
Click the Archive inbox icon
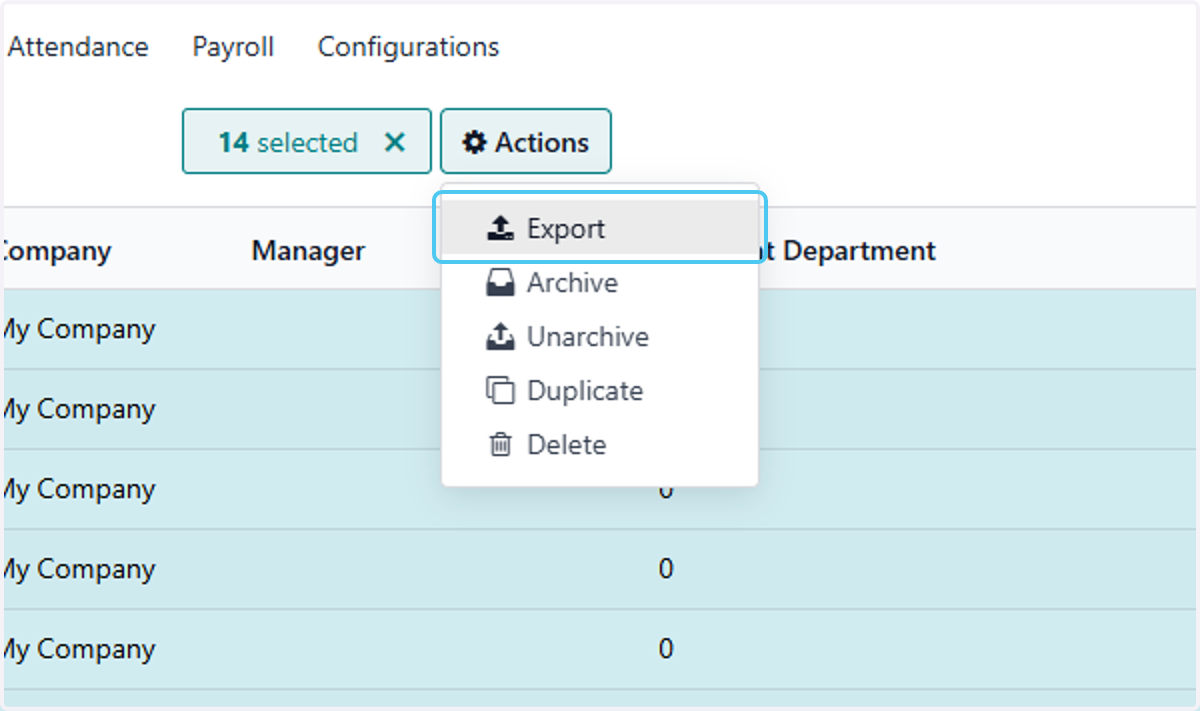point(500,283)
